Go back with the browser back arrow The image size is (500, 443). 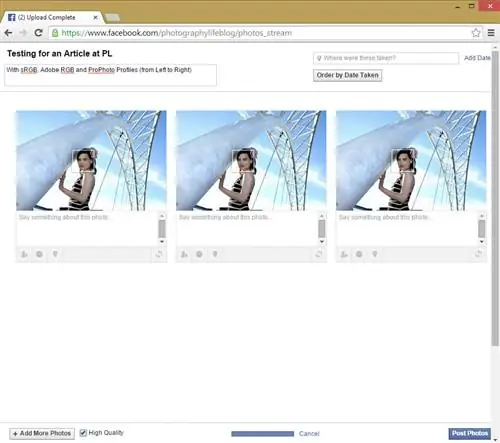pos(8,33)
